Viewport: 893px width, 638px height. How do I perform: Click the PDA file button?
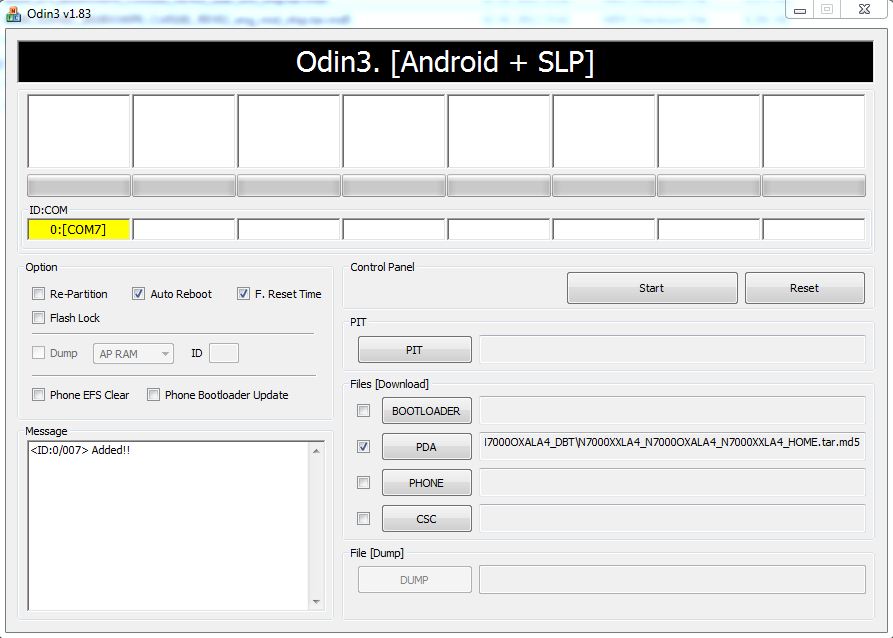(x=426, y=447)
